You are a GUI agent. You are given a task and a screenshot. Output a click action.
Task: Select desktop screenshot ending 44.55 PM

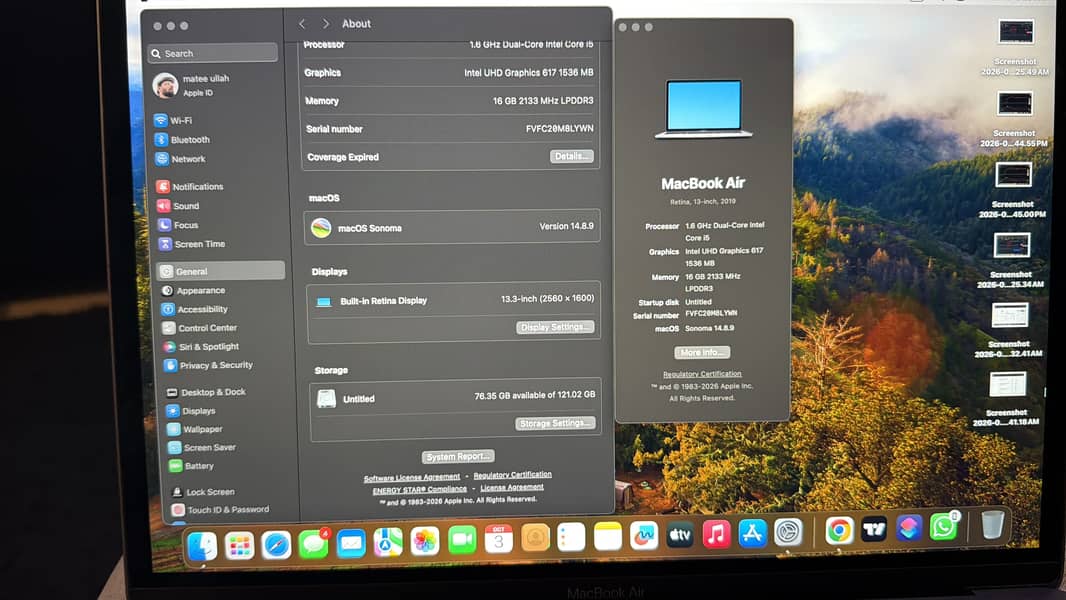tap(1014, 119)
